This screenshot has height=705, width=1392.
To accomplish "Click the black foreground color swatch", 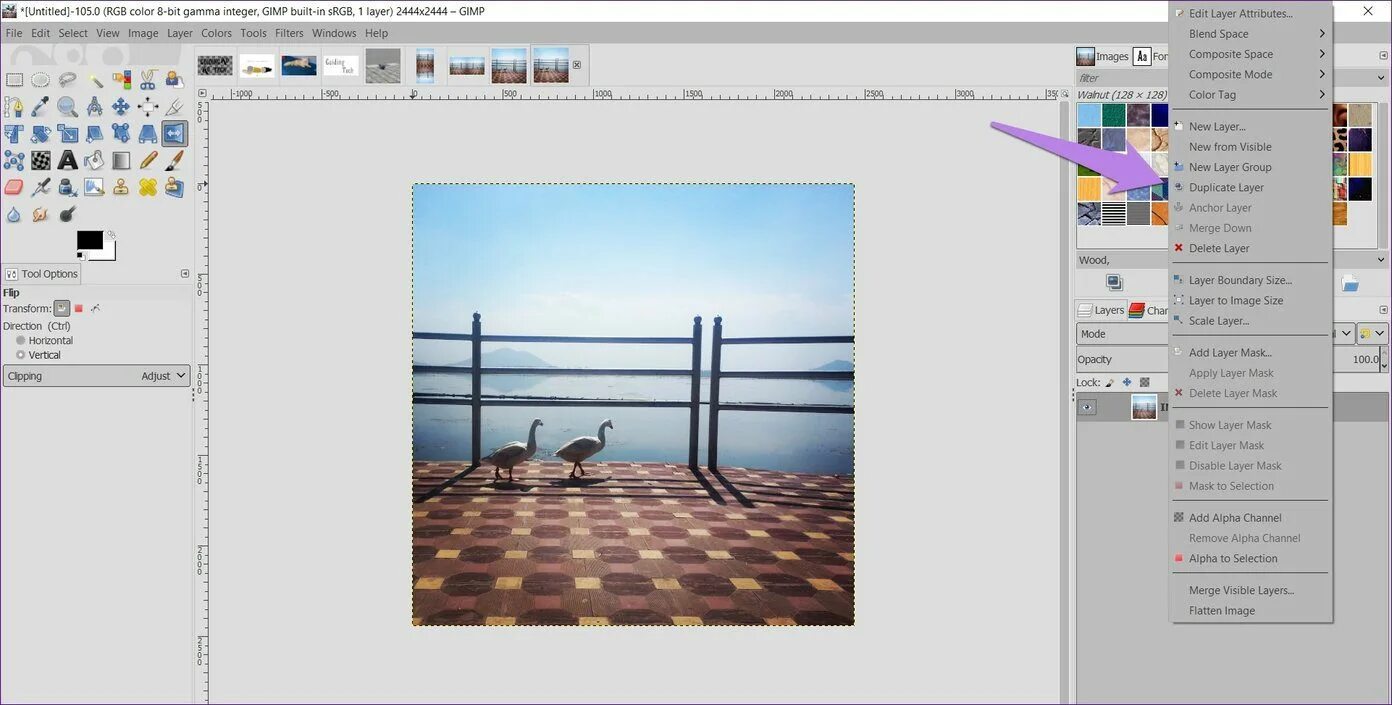I will tap(90, 240).
